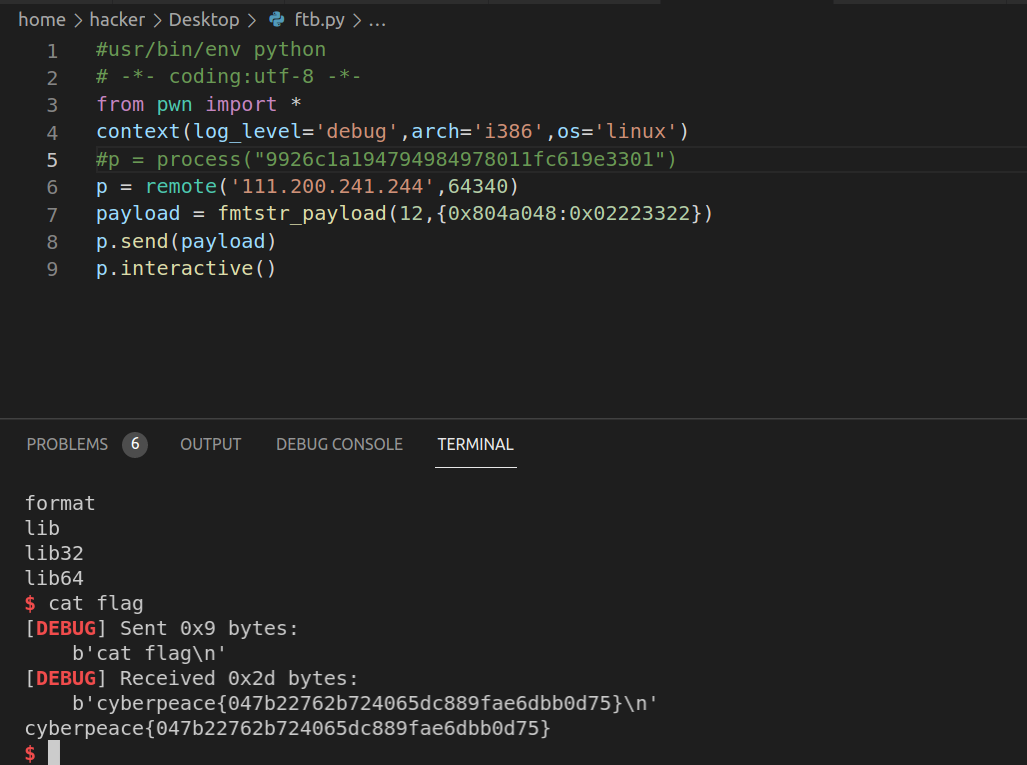Click the terminal cursor at the last prompt
The image size is (1027, 765).
pos(54,753)
